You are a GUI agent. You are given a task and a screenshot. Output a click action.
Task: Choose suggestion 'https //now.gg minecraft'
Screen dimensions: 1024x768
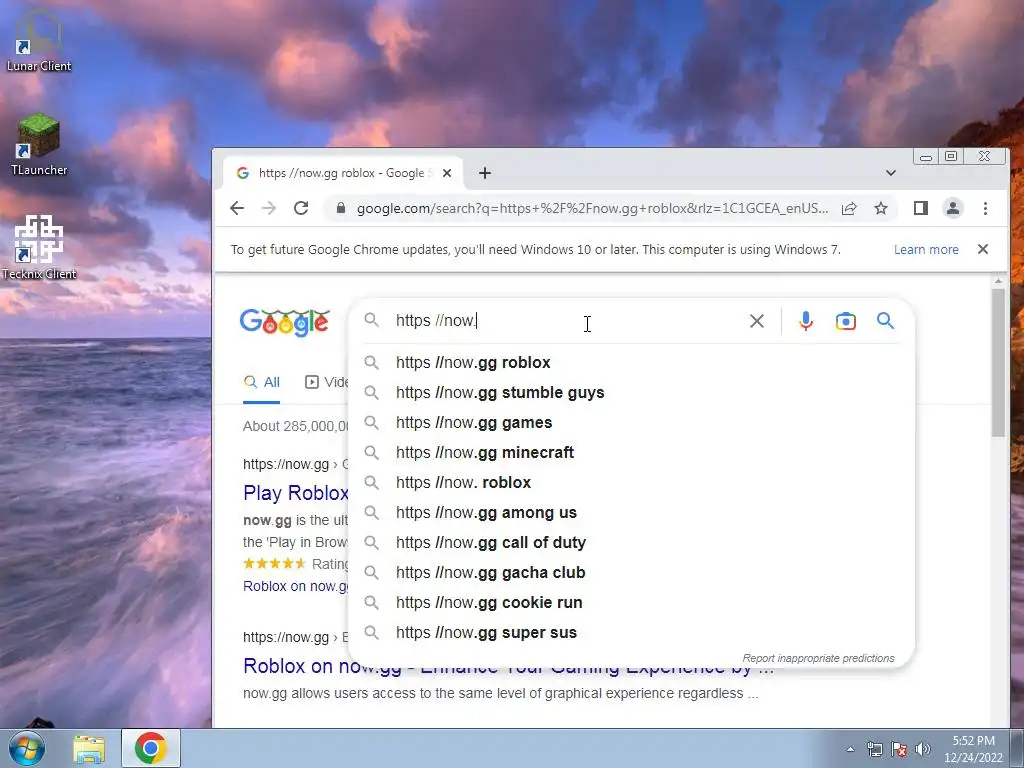(632, 453)
